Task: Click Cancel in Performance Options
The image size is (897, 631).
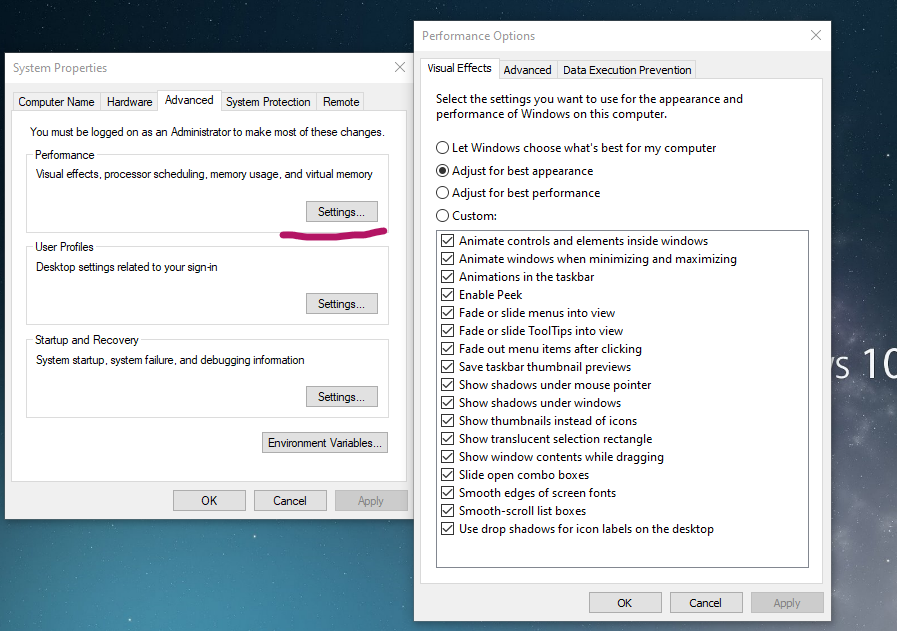Action: pos(705,603)
